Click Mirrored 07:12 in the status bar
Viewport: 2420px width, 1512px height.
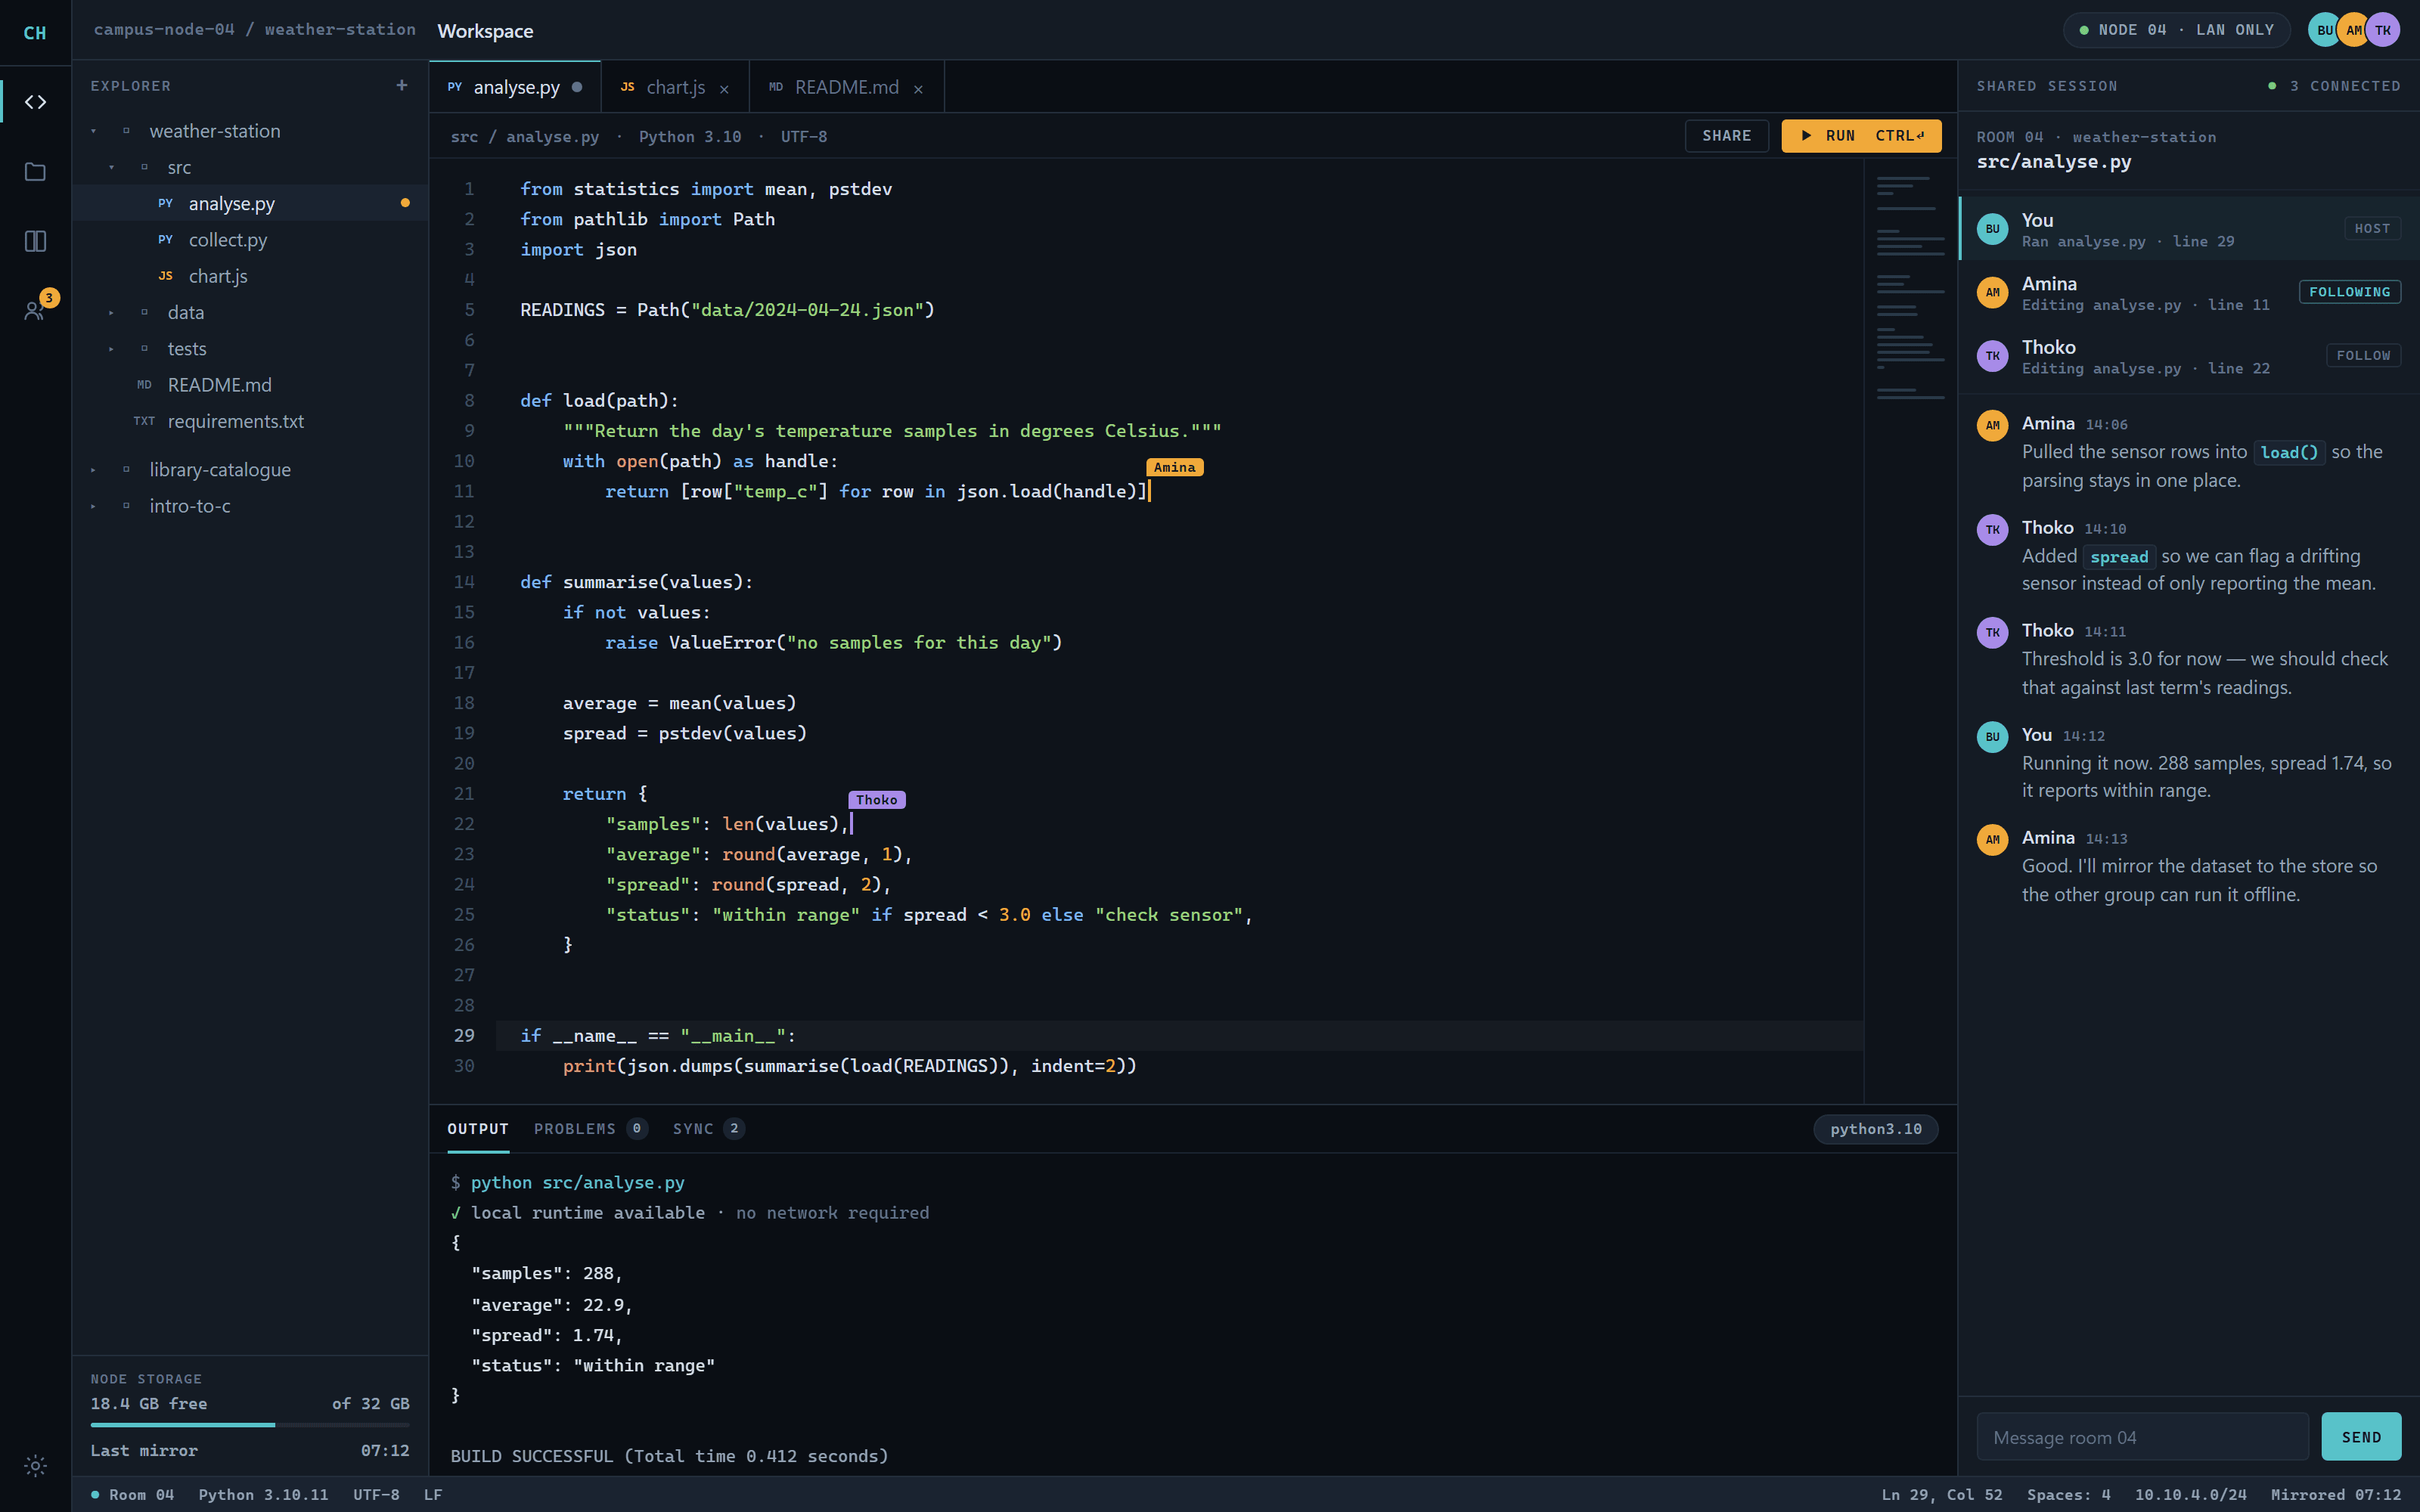pos(2335,1495)
